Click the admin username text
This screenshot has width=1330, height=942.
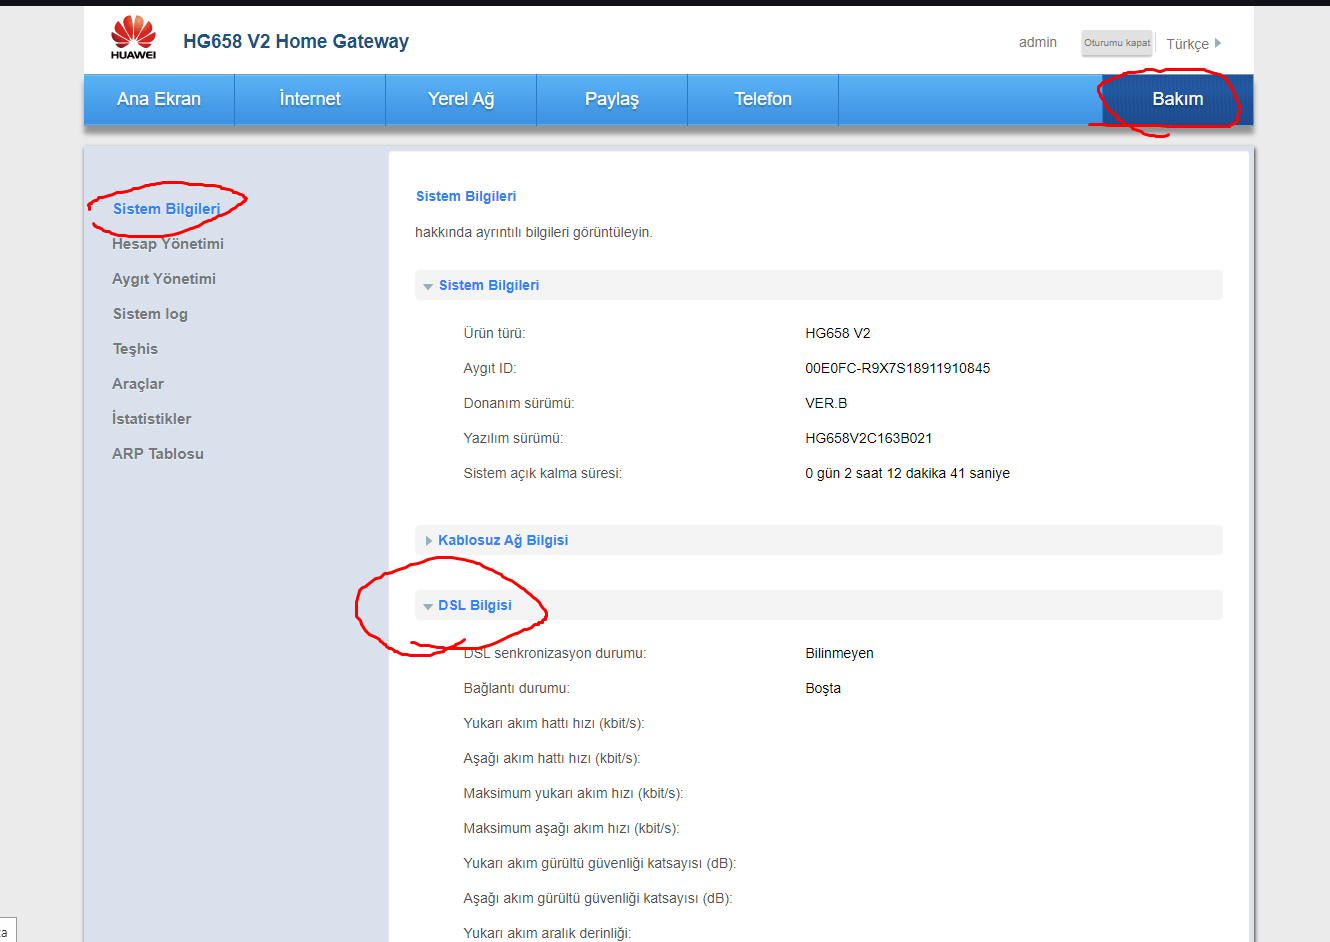pyautogui.click(x=1038, y=42)
